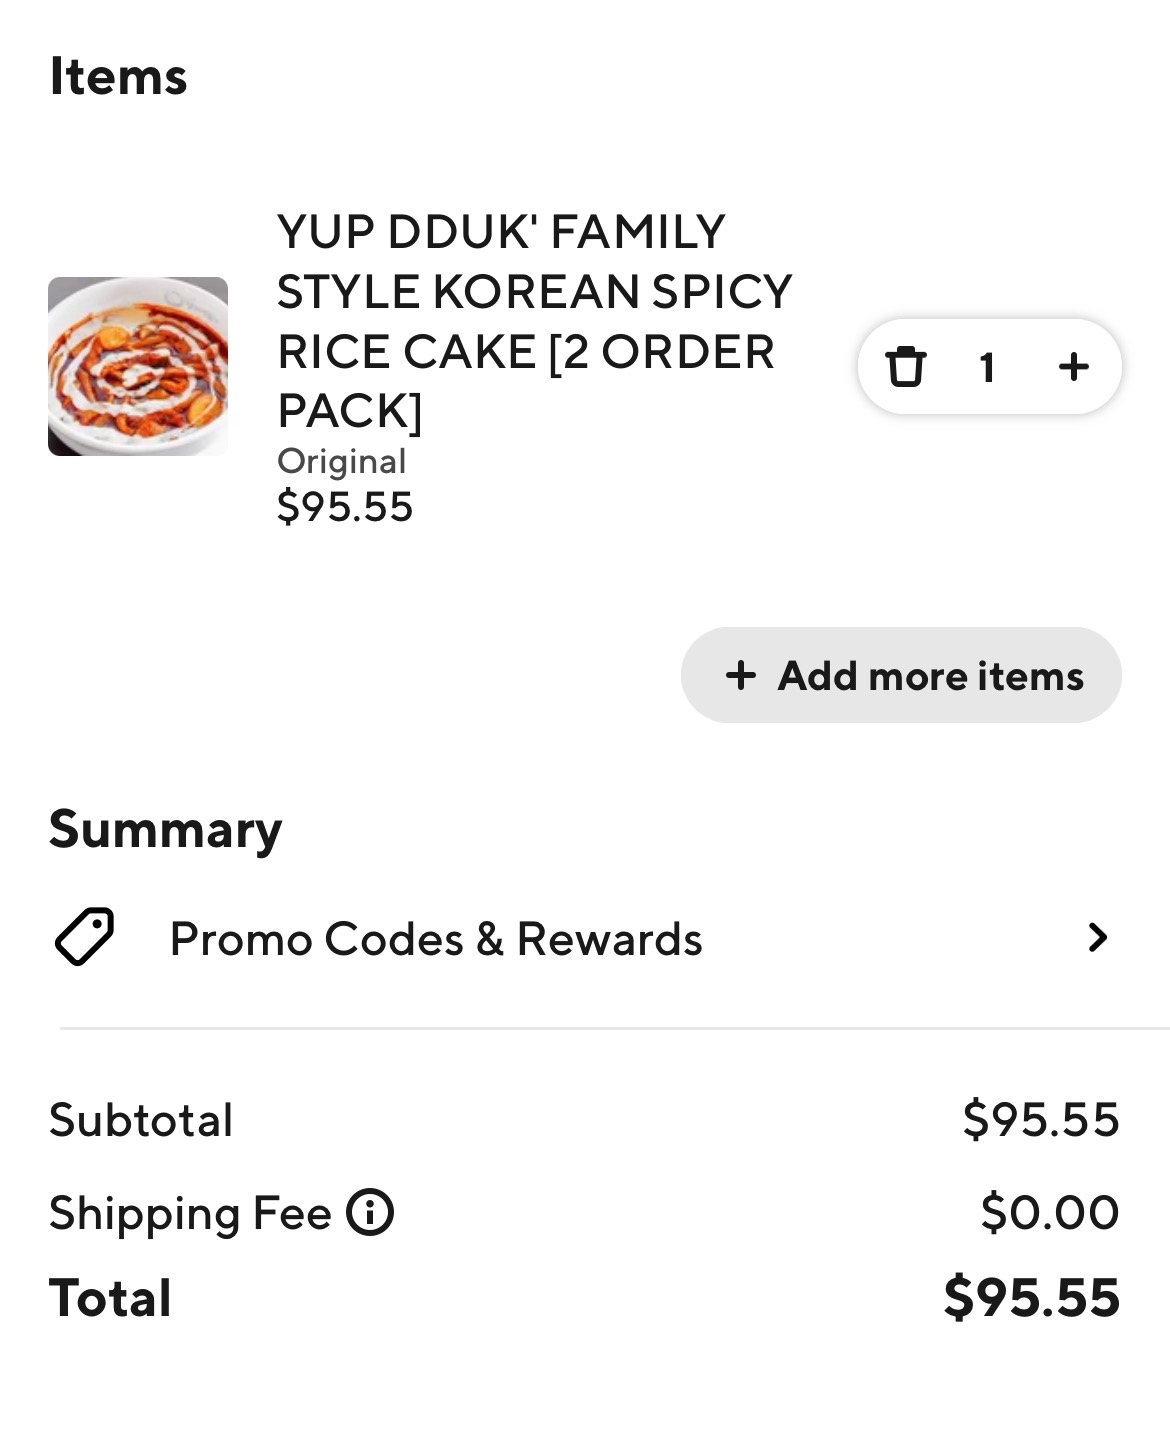Select the $0.00 shipping fee amount
This screenshot has width=1170, height=1432.
(1049, 1212)
